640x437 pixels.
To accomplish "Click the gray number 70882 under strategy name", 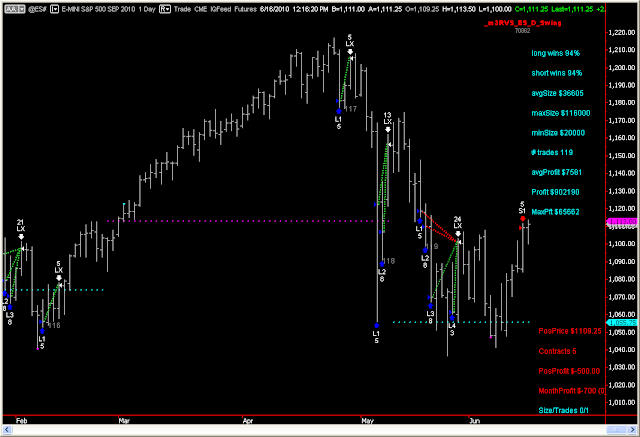I will [x=522, y=31].
